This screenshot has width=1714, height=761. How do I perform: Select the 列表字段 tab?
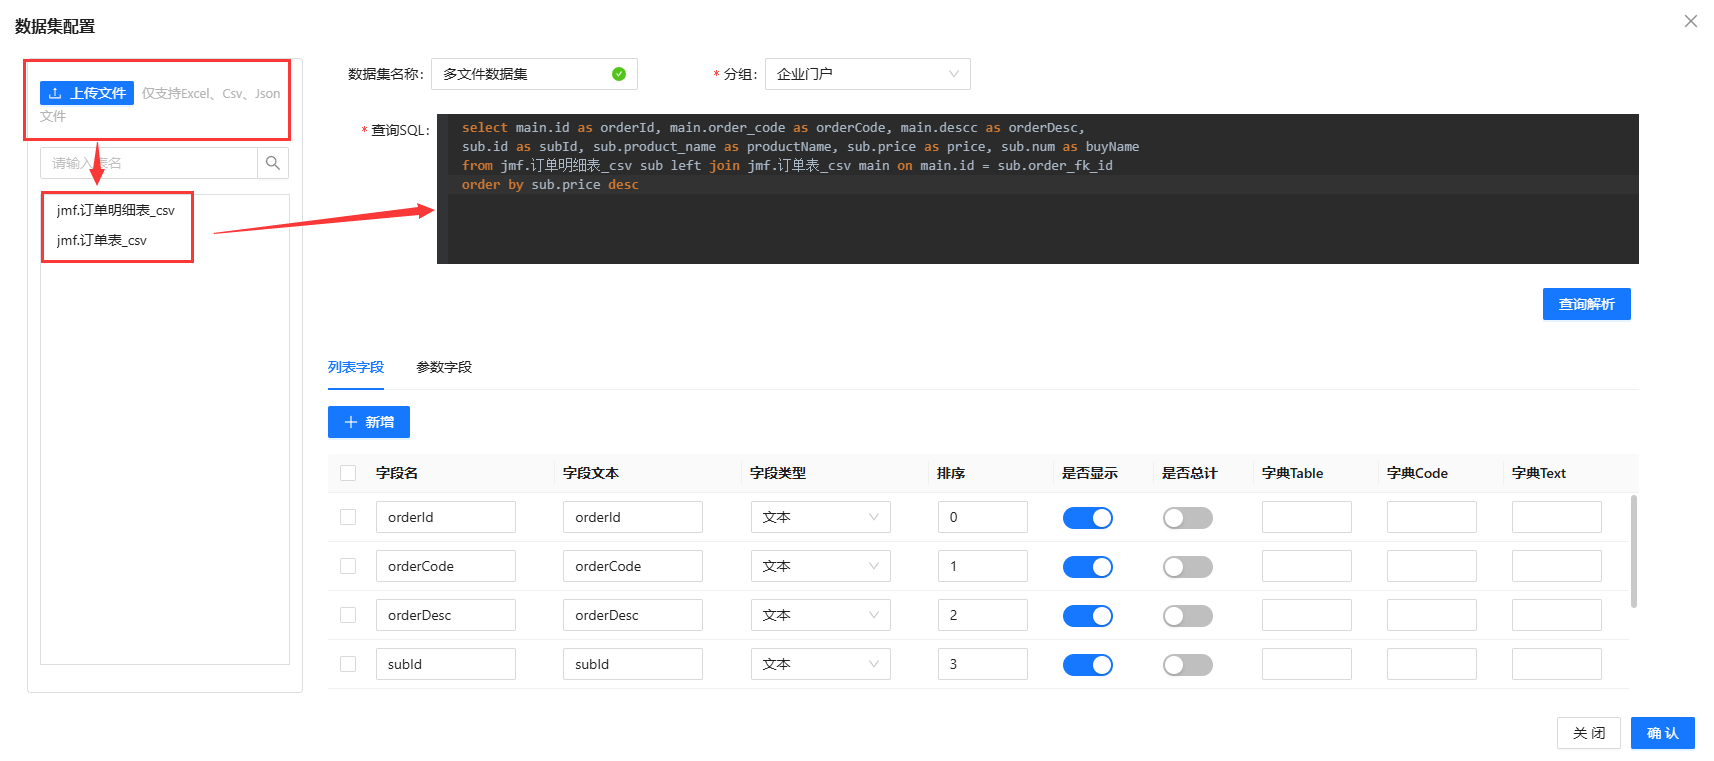point(356,367)
